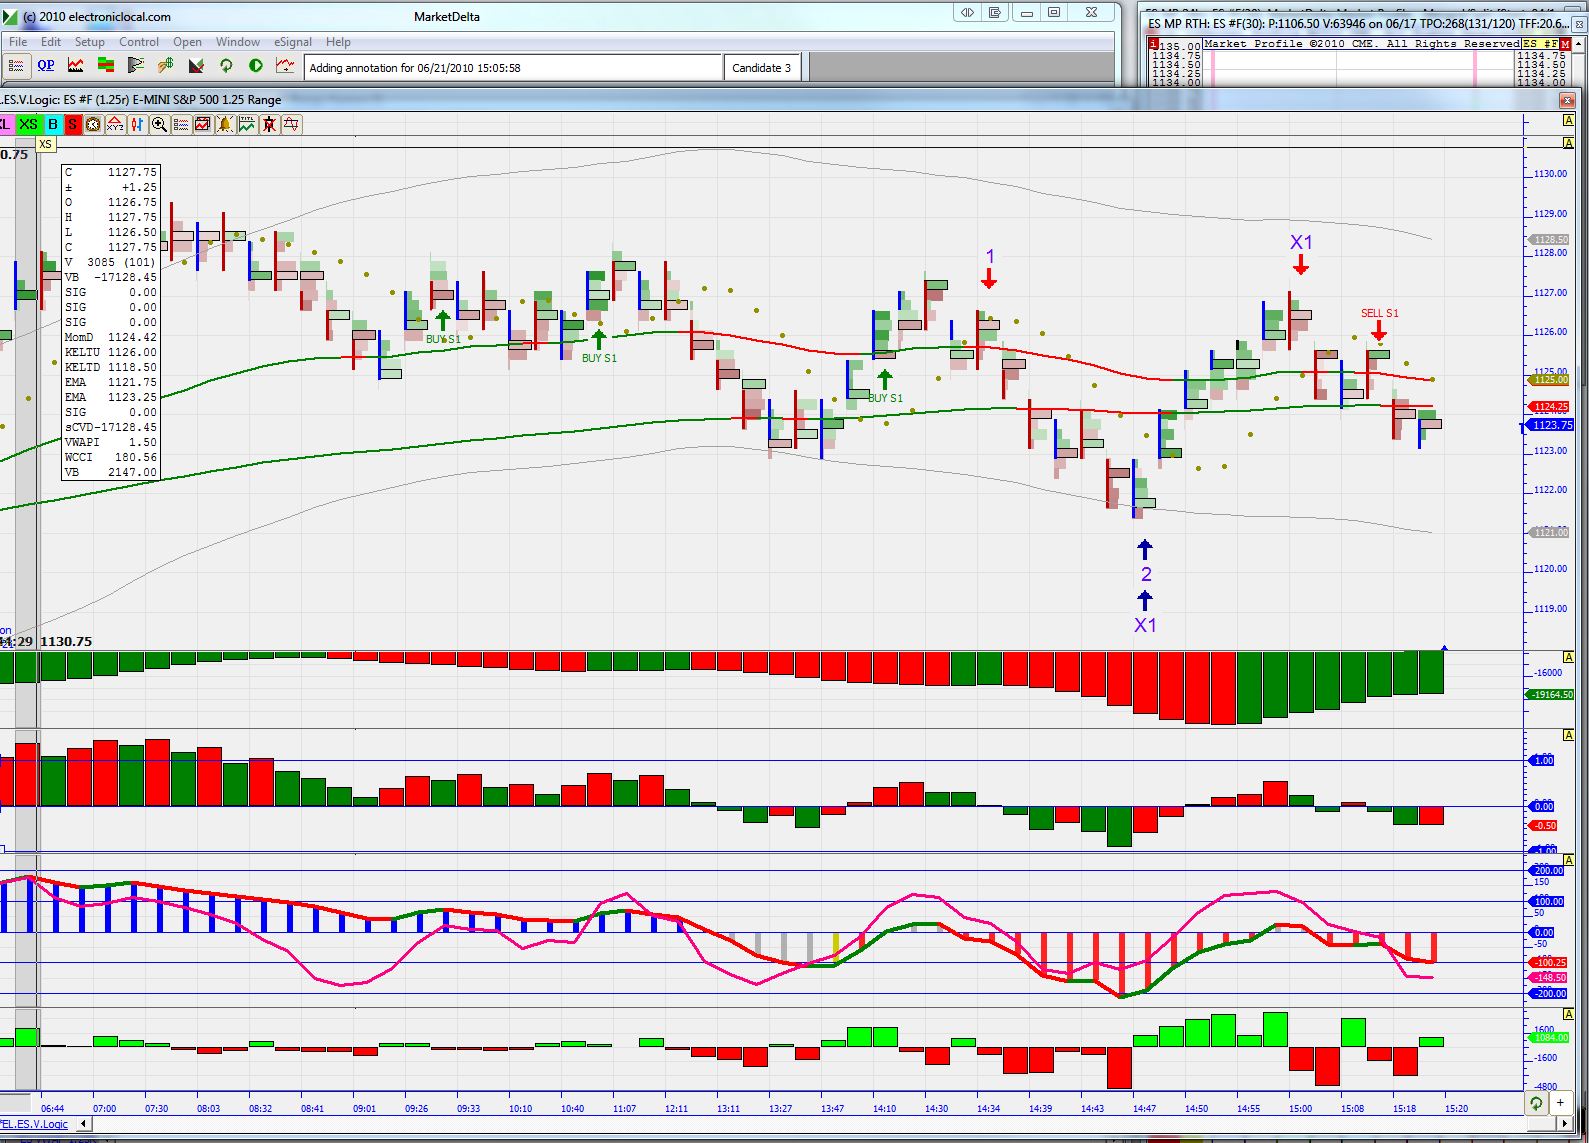Click the green play circle icon
Viewport: 1589px width, 1143px height.
(x=256, y=66)
